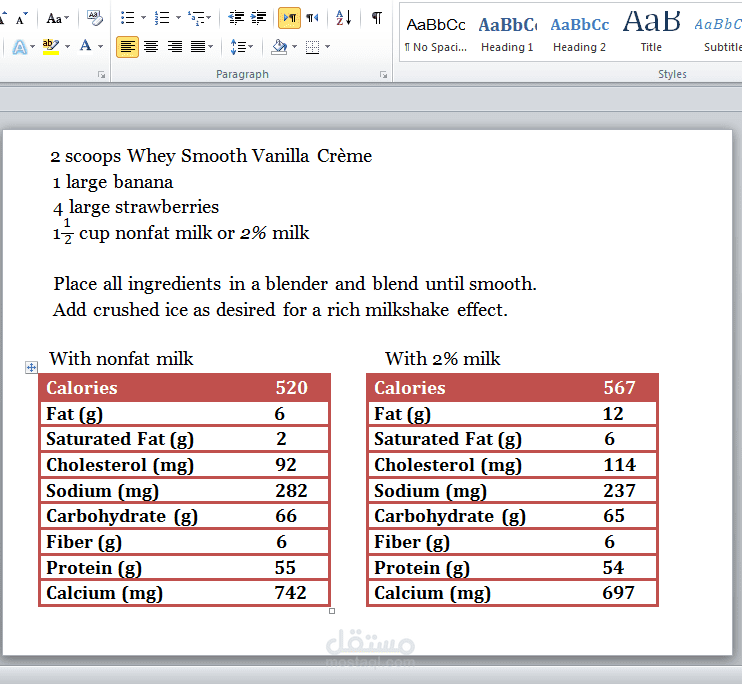Apply the Title style
This screenshot has width=742, height=684.
[651, 32]
